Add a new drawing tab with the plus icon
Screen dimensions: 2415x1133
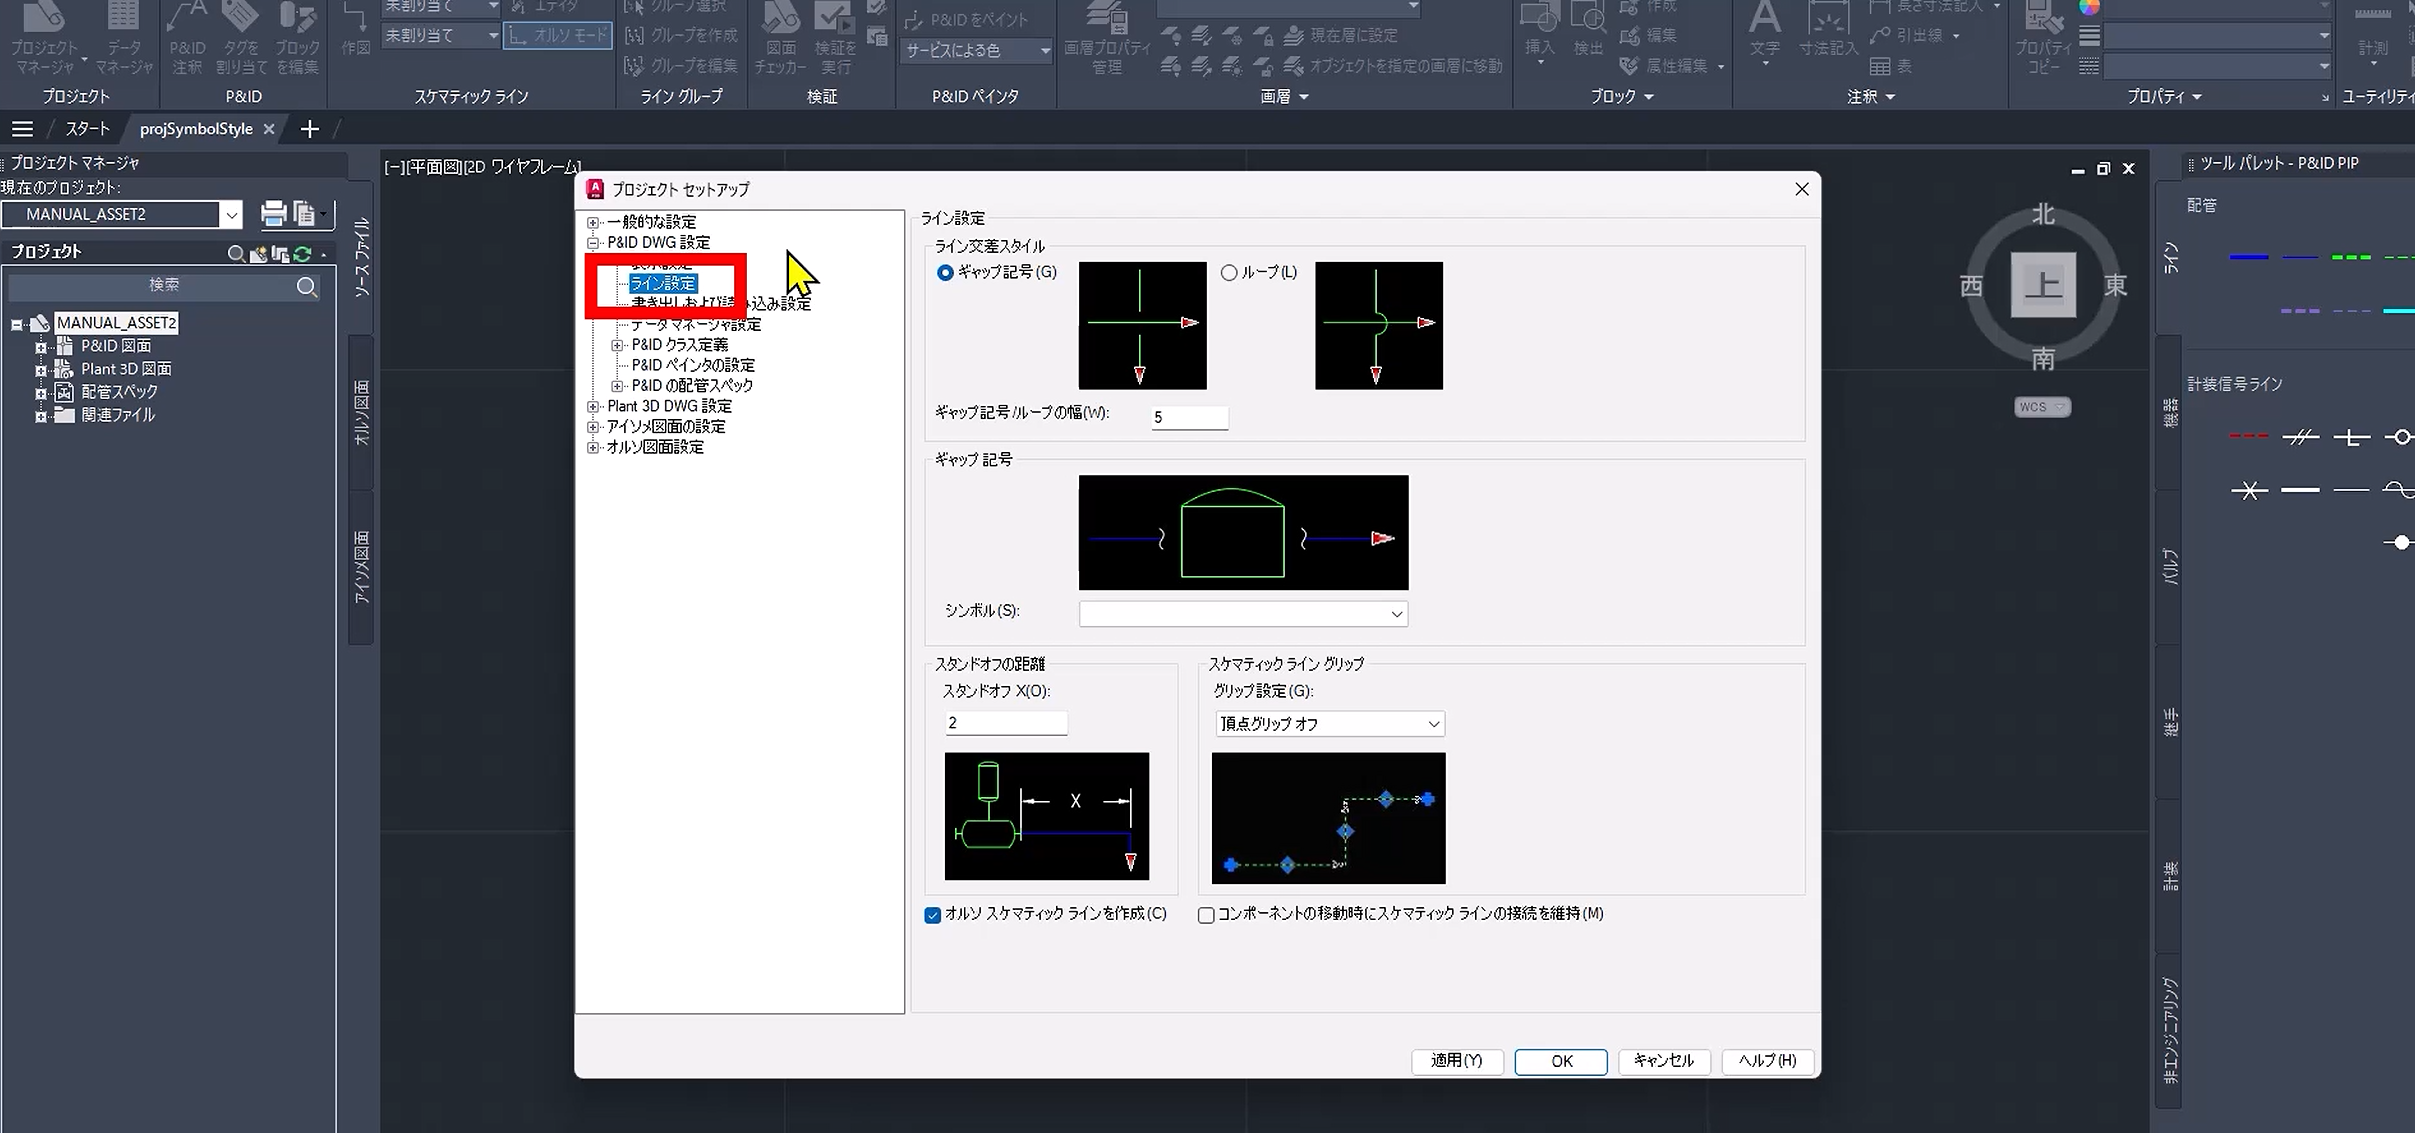point(310,129)
